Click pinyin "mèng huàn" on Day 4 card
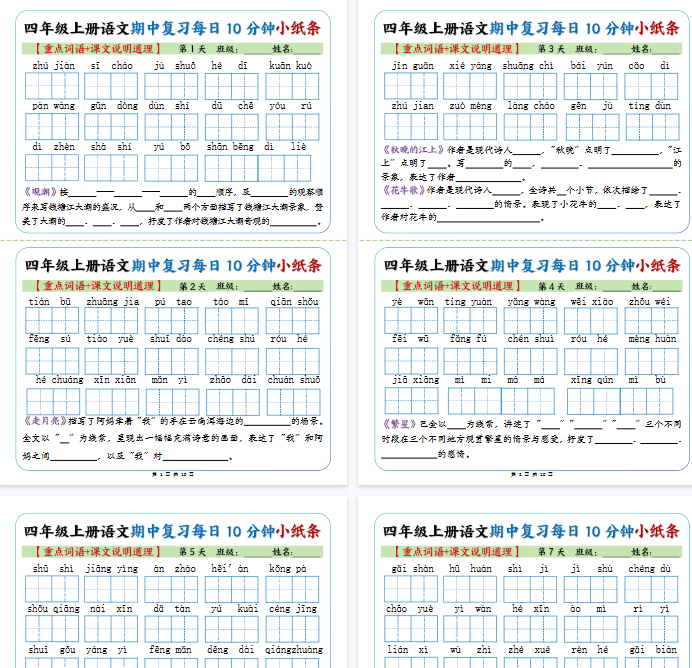 point(652,339)
